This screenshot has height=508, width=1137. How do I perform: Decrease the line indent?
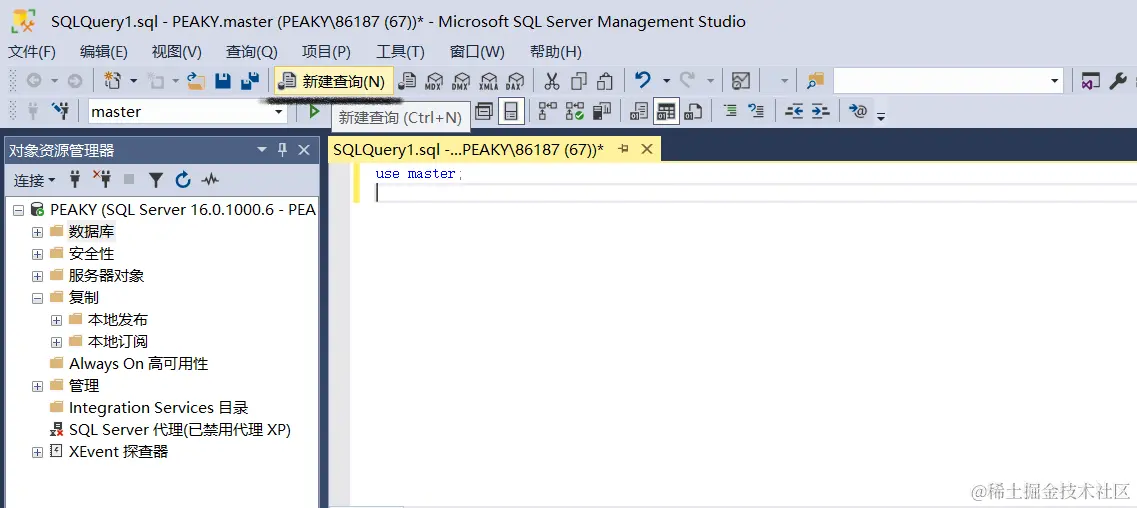(x=794, y=111)
